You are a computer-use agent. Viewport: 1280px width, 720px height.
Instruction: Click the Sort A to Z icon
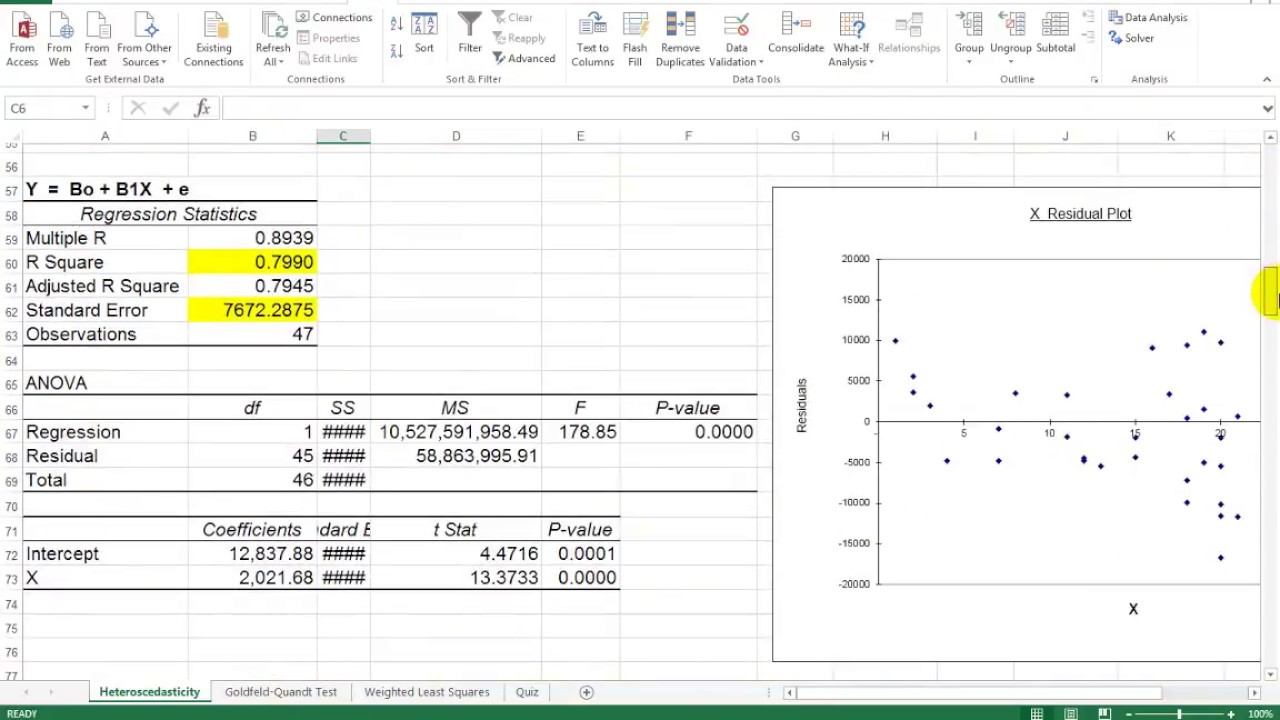point(397,24)
